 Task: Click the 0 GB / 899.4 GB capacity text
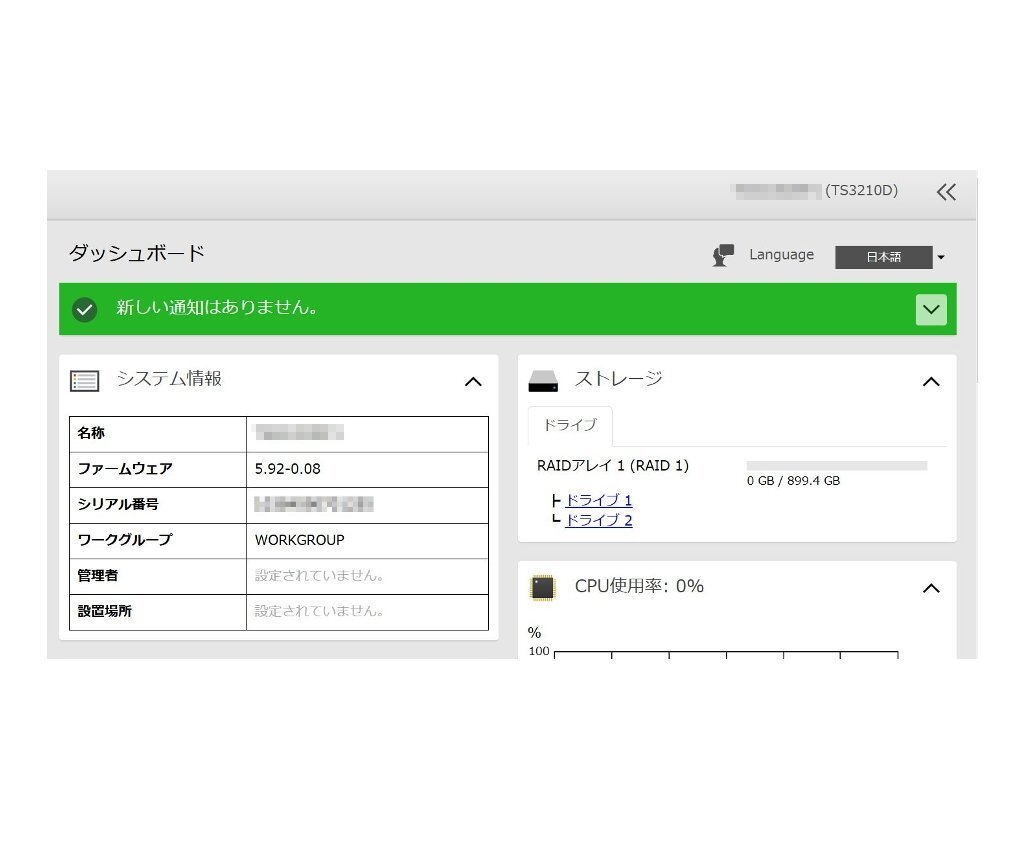[x=793, y=481]
